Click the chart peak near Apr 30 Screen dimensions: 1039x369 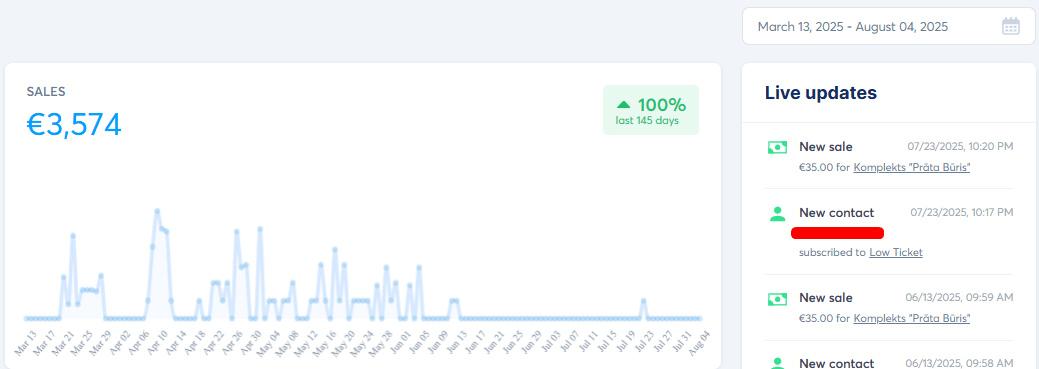click(260, 229)
